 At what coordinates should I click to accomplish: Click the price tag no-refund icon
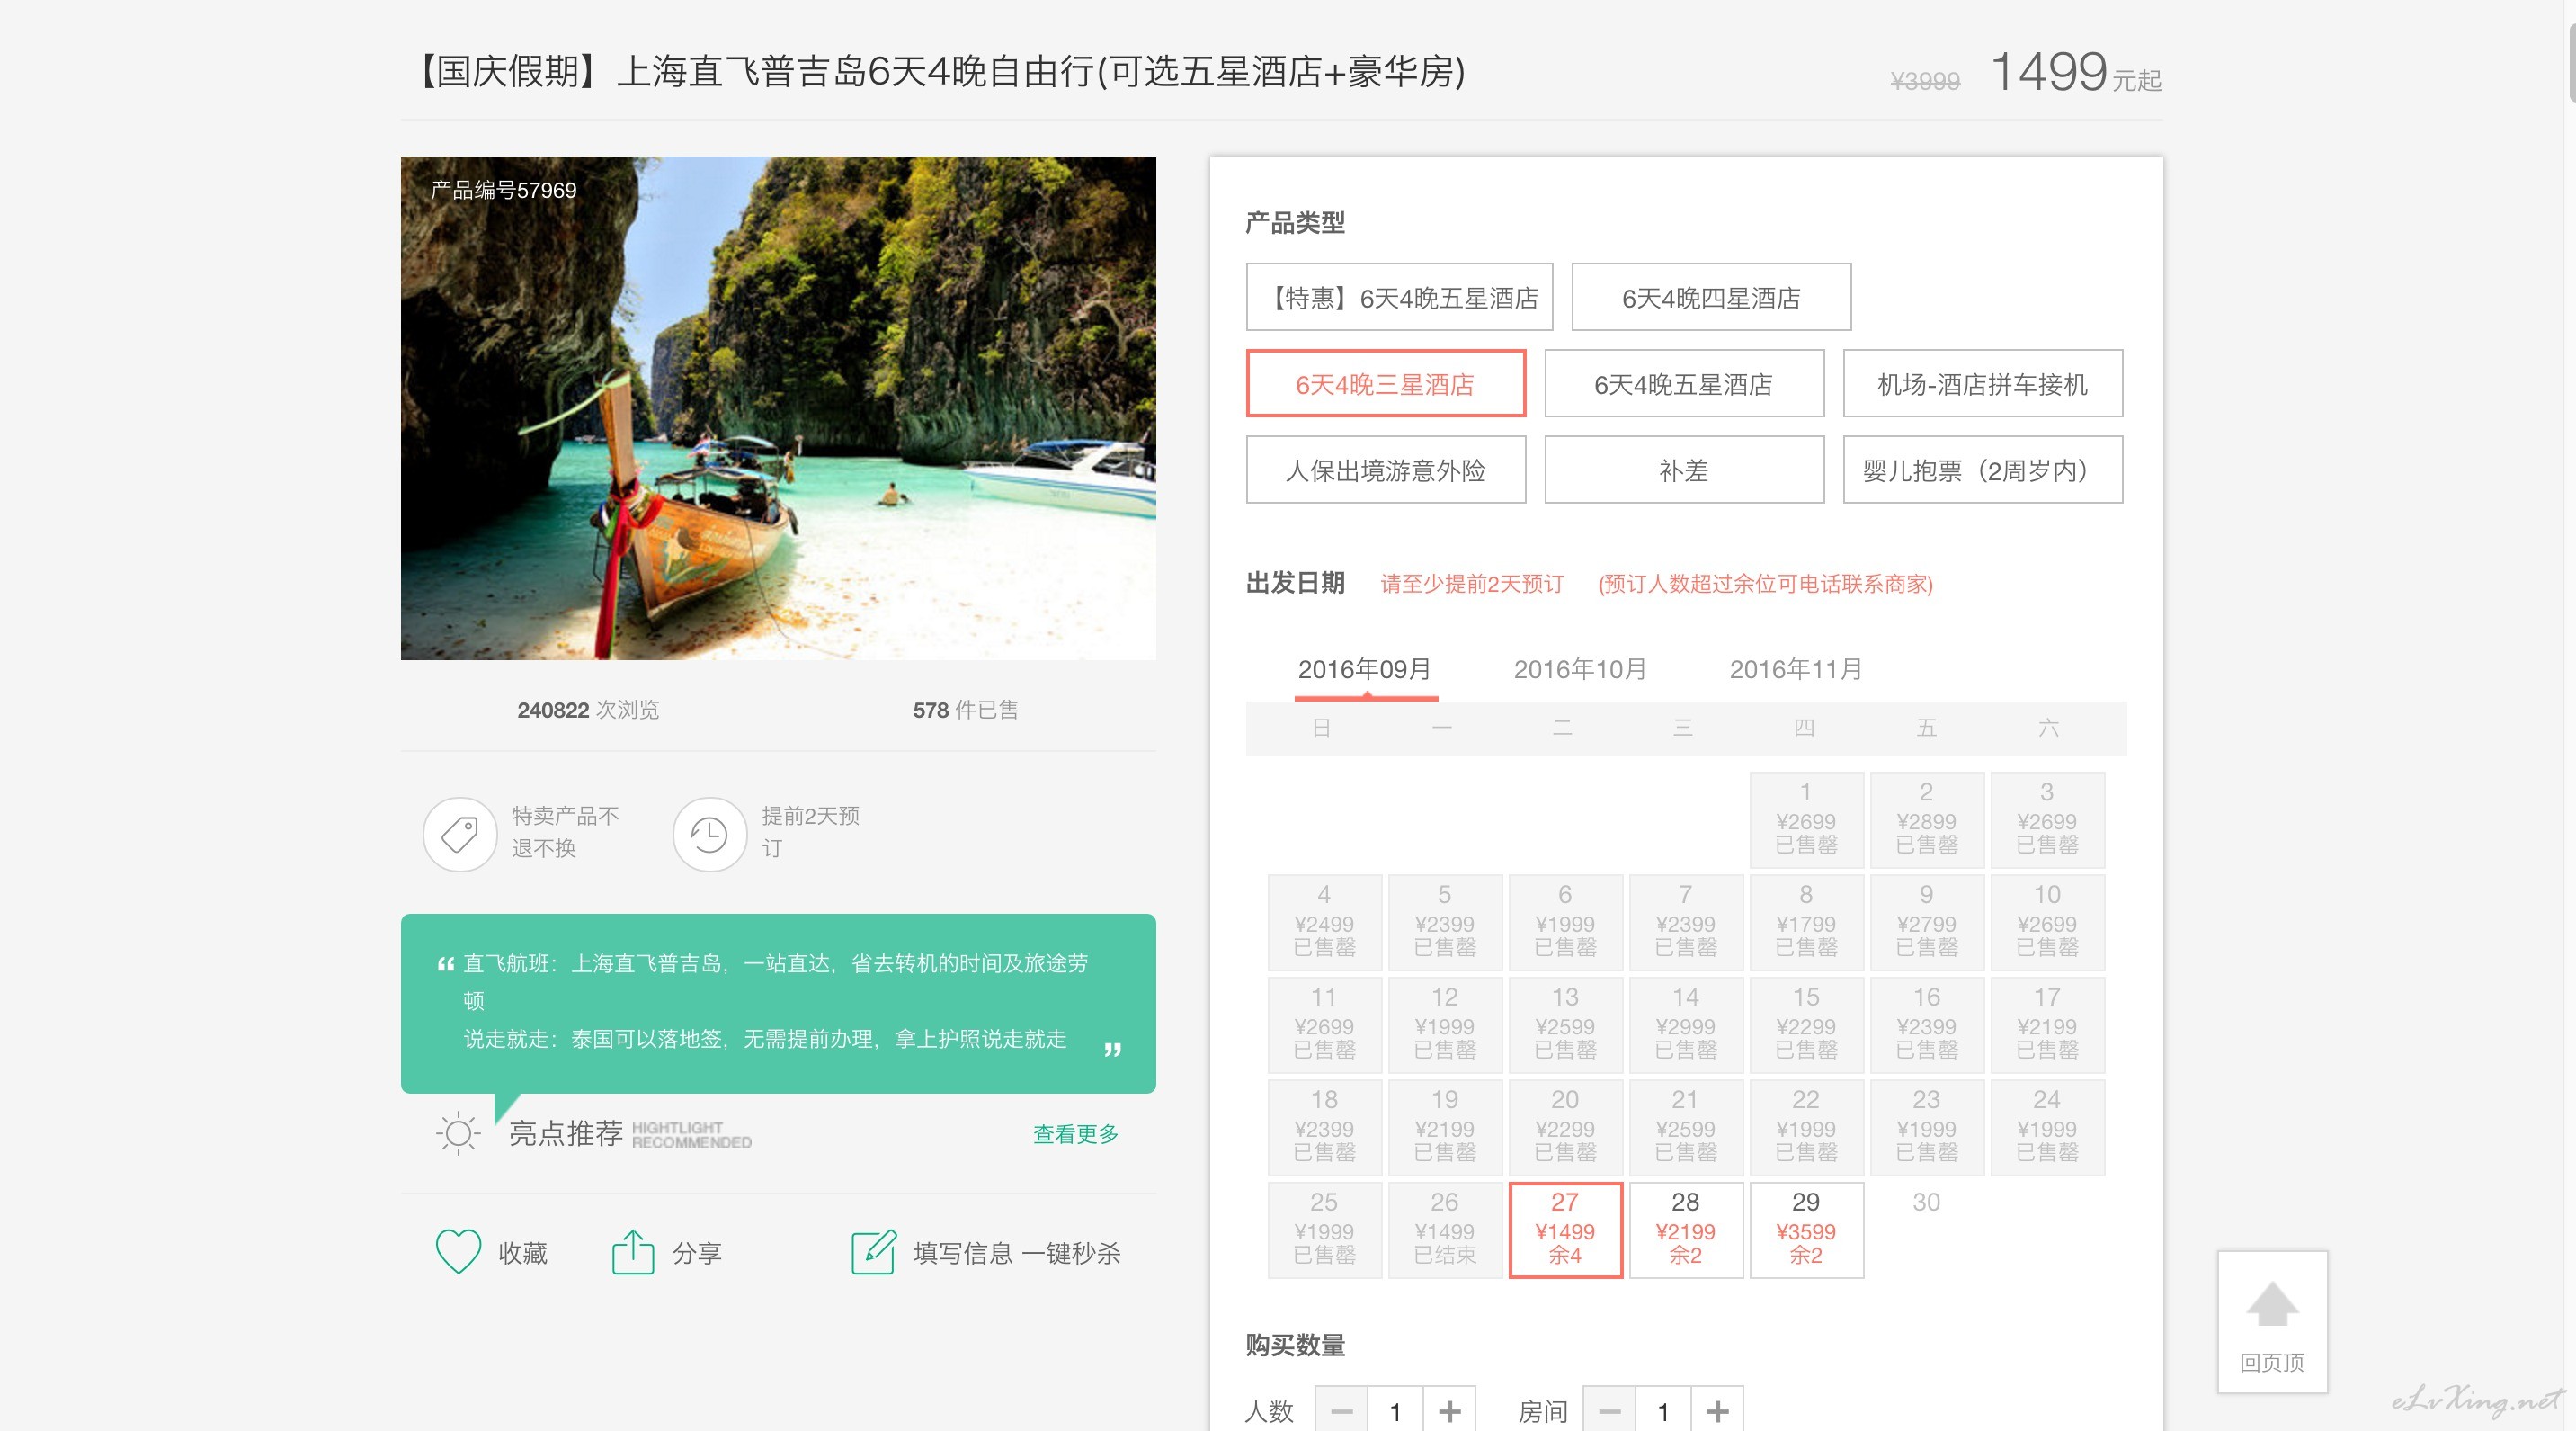point(460,833)
